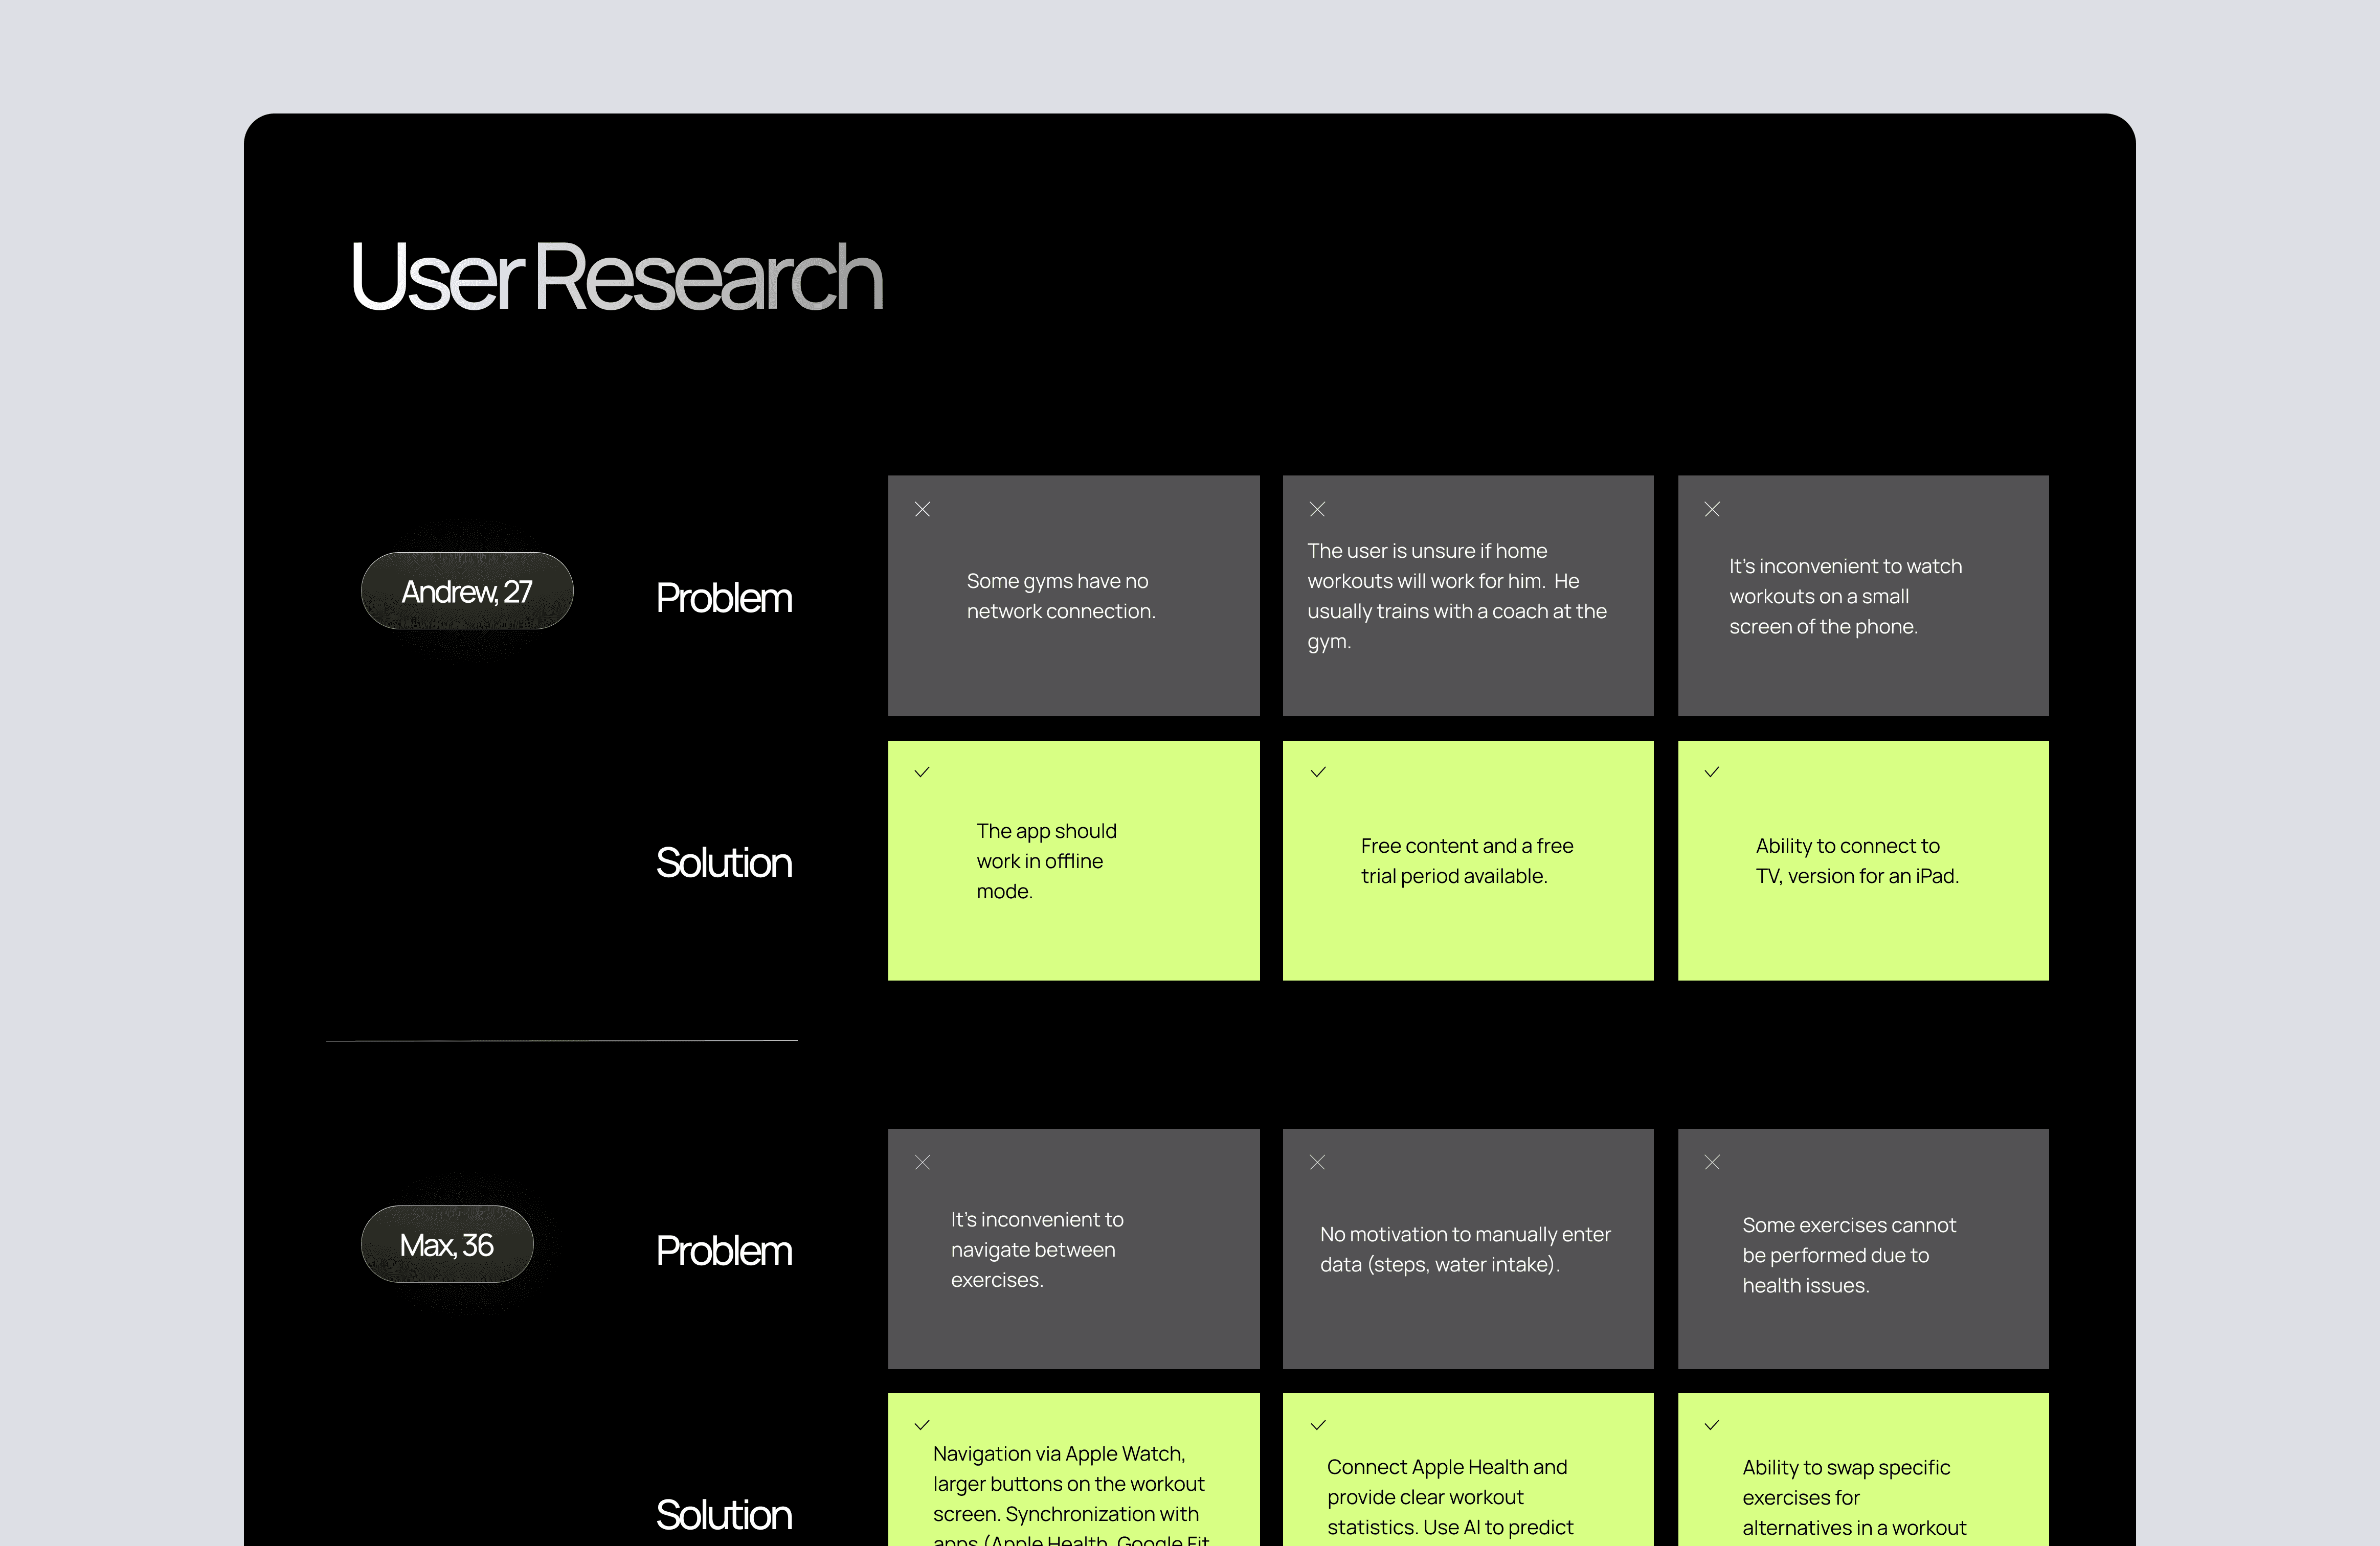Click X icon on 'No motivation' card
The image size is (2380, 1546).
[1317, 1162]
